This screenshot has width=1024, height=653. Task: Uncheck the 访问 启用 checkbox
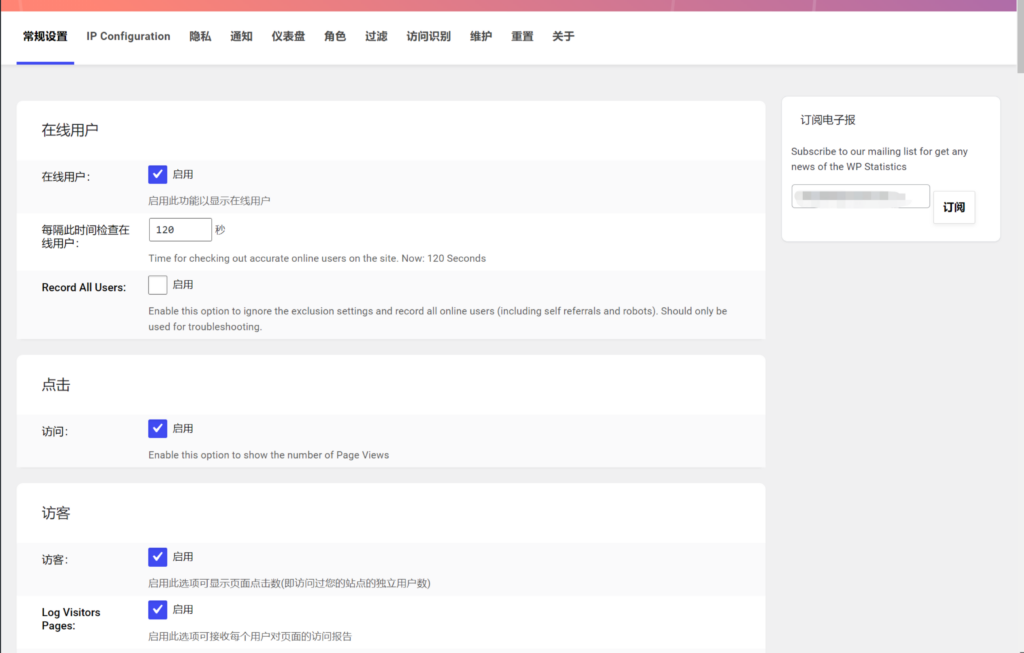pyautogui.click(x=157, y=428)
